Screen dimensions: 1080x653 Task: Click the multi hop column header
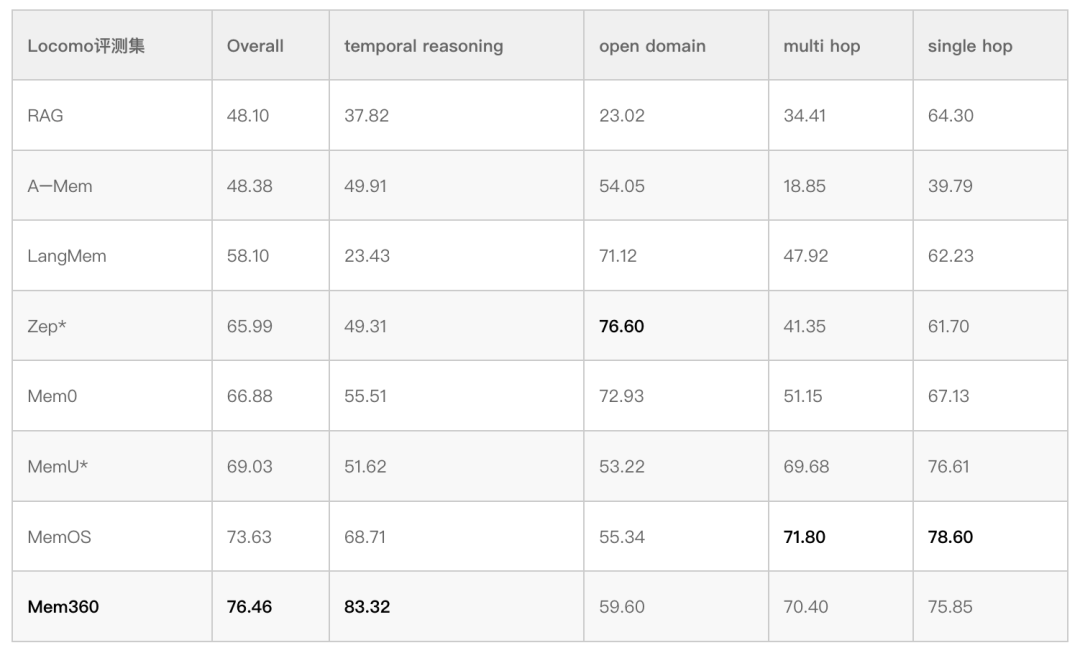pyautogui.click(x=821, y=46)
